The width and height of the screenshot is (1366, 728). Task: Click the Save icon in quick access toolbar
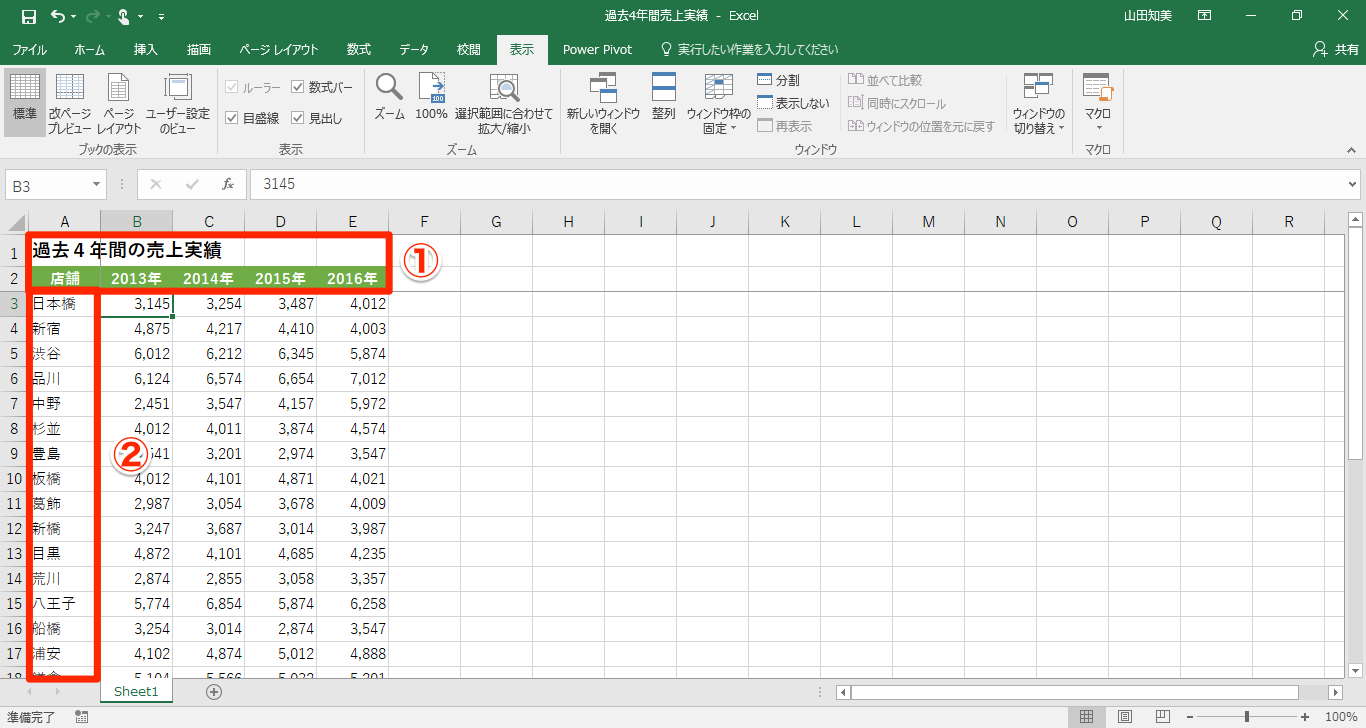click(x=28, y=16)
